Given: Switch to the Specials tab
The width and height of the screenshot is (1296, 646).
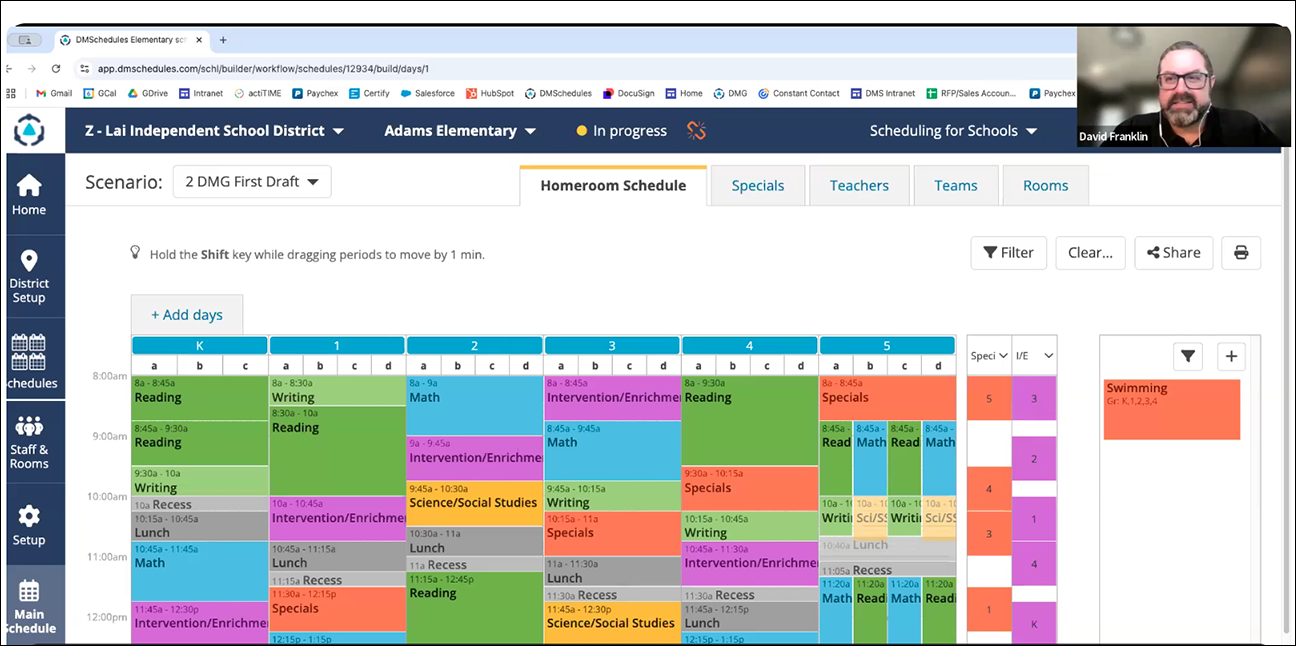Looking at the screenshot, I should [757, 186].
